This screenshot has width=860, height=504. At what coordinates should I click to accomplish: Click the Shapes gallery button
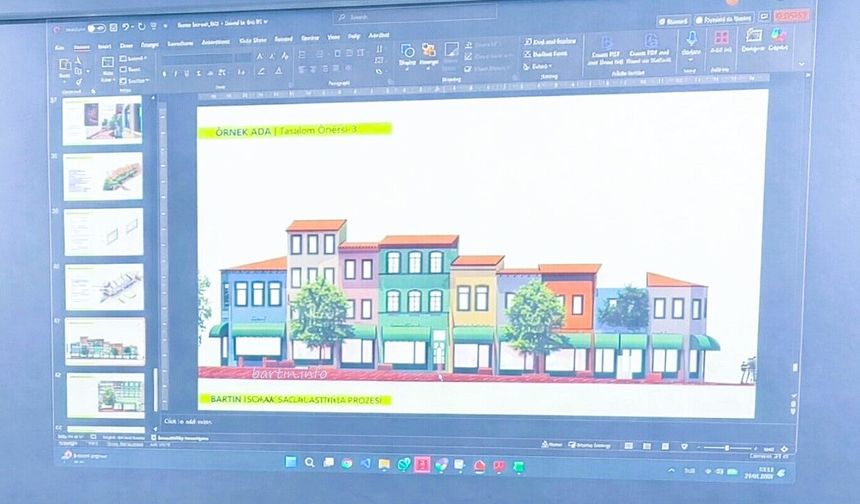coord(408,55)
